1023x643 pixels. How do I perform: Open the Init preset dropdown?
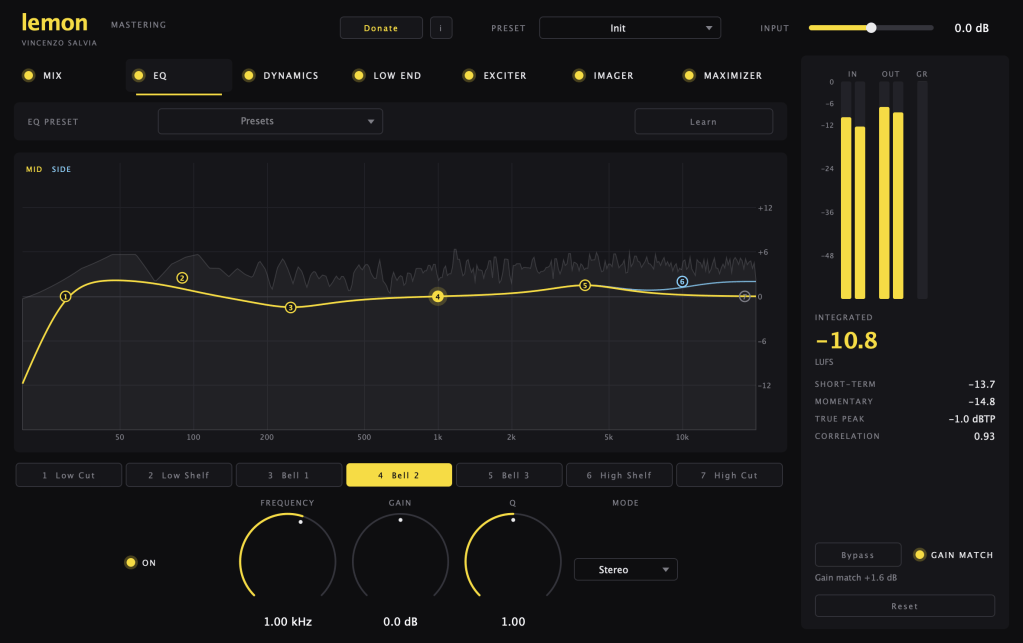(630, 28)
